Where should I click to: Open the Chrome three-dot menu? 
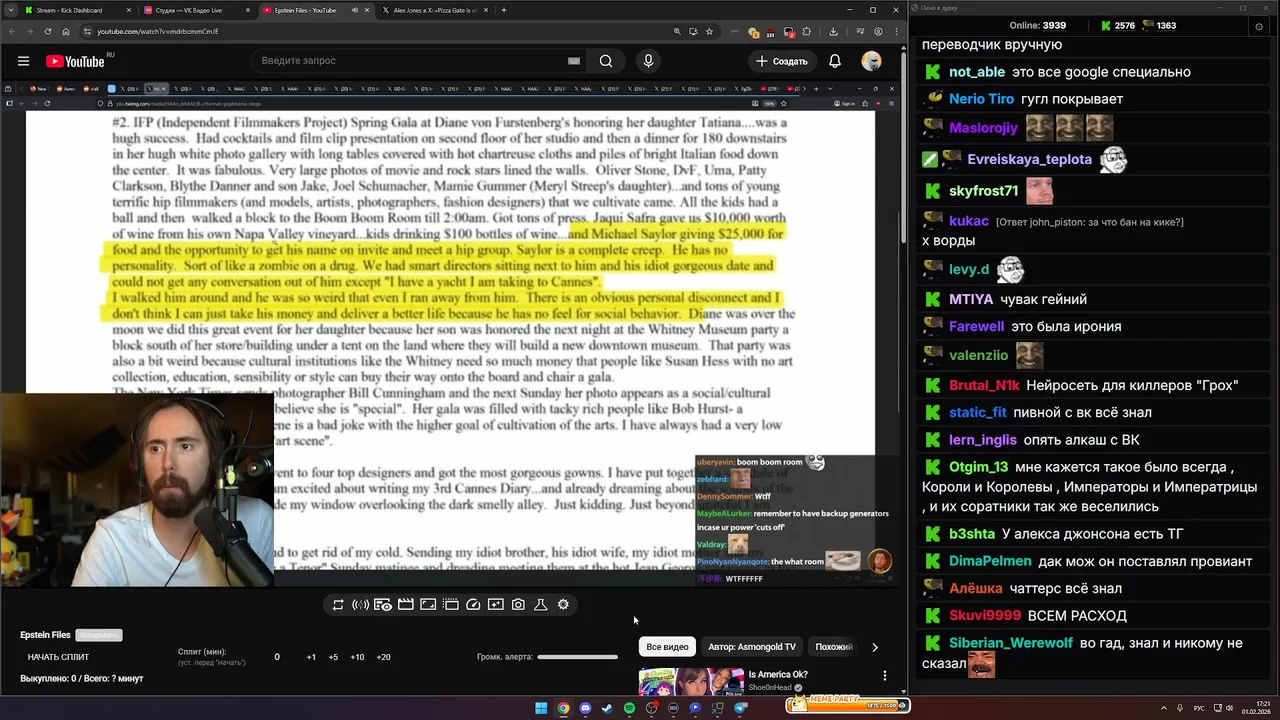[897, 31]
